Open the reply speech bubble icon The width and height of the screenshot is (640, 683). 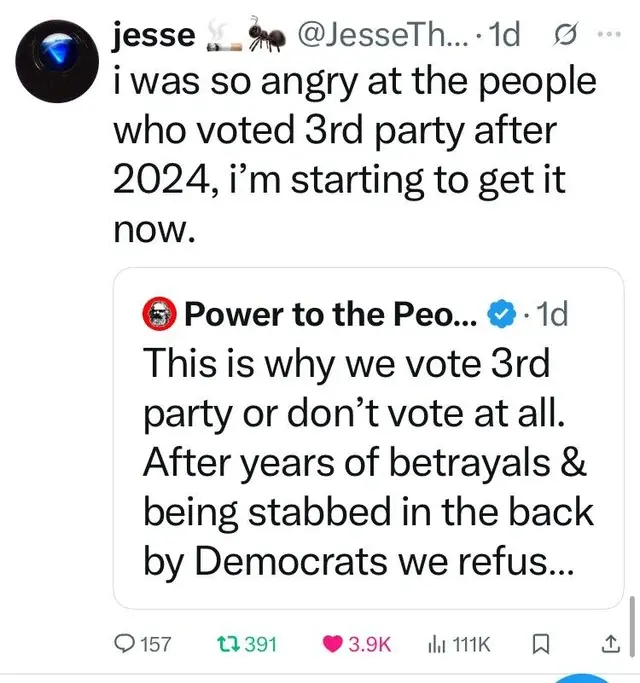(x=124, y=645)
